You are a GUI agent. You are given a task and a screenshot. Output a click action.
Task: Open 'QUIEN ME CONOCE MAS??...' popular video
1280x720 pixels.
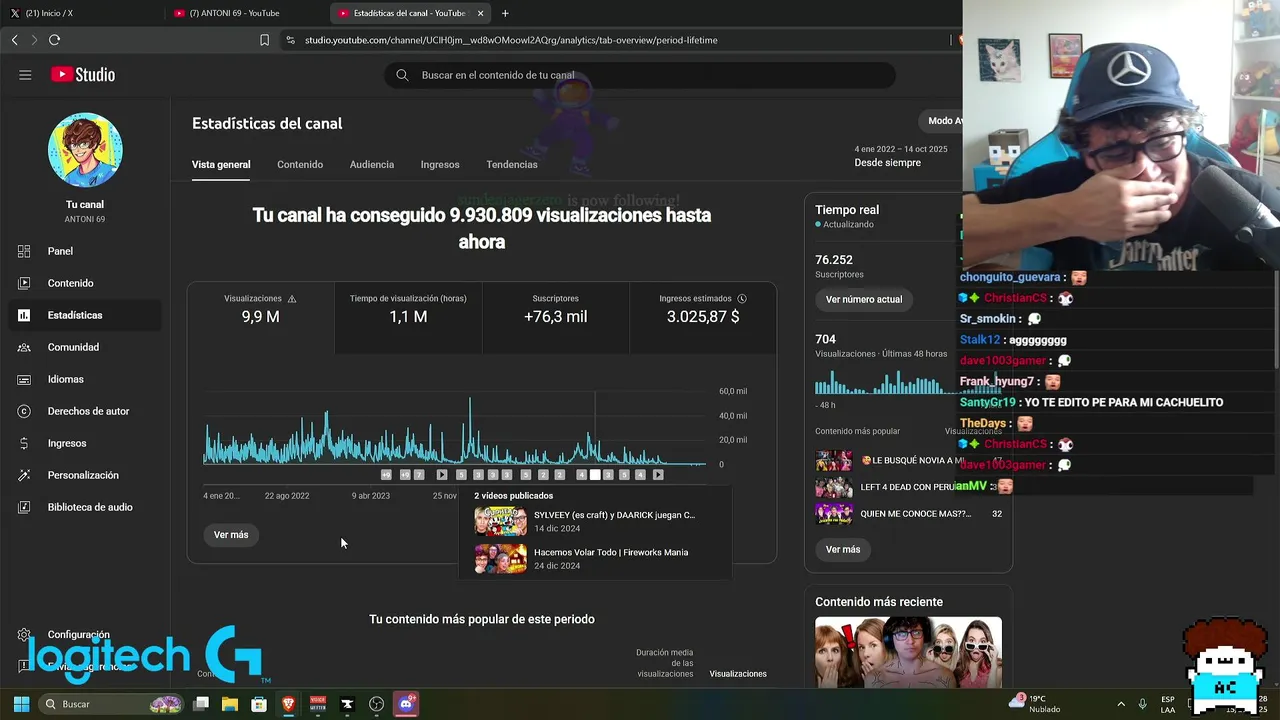click(x=909, y=514)
